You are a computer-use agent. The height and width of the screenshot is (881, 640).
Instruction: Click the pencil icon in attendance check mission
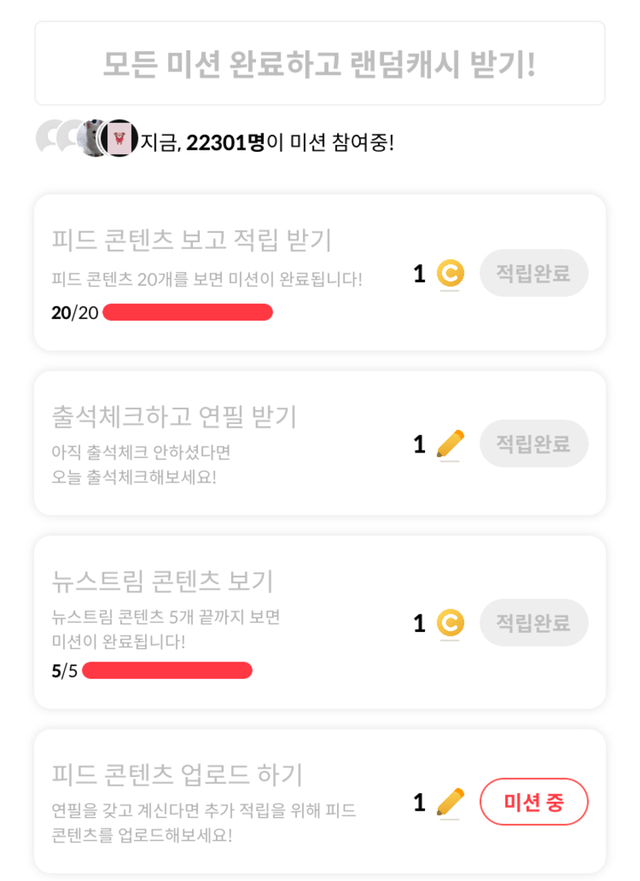pos(451,444)
